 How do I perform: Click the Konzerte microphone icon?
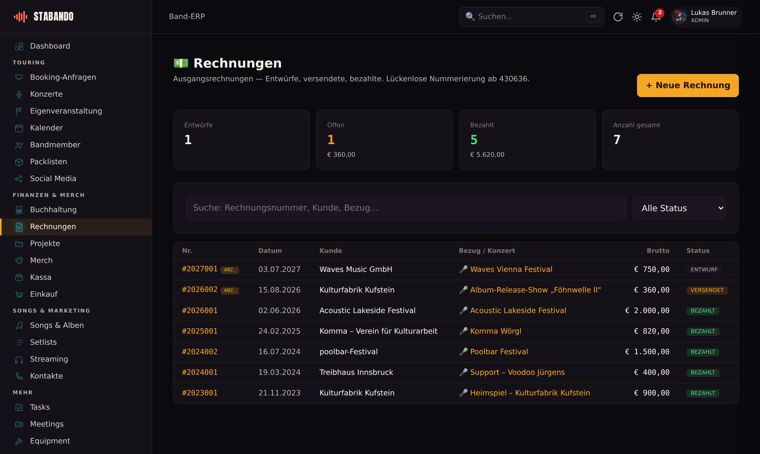tap(19, 94)
